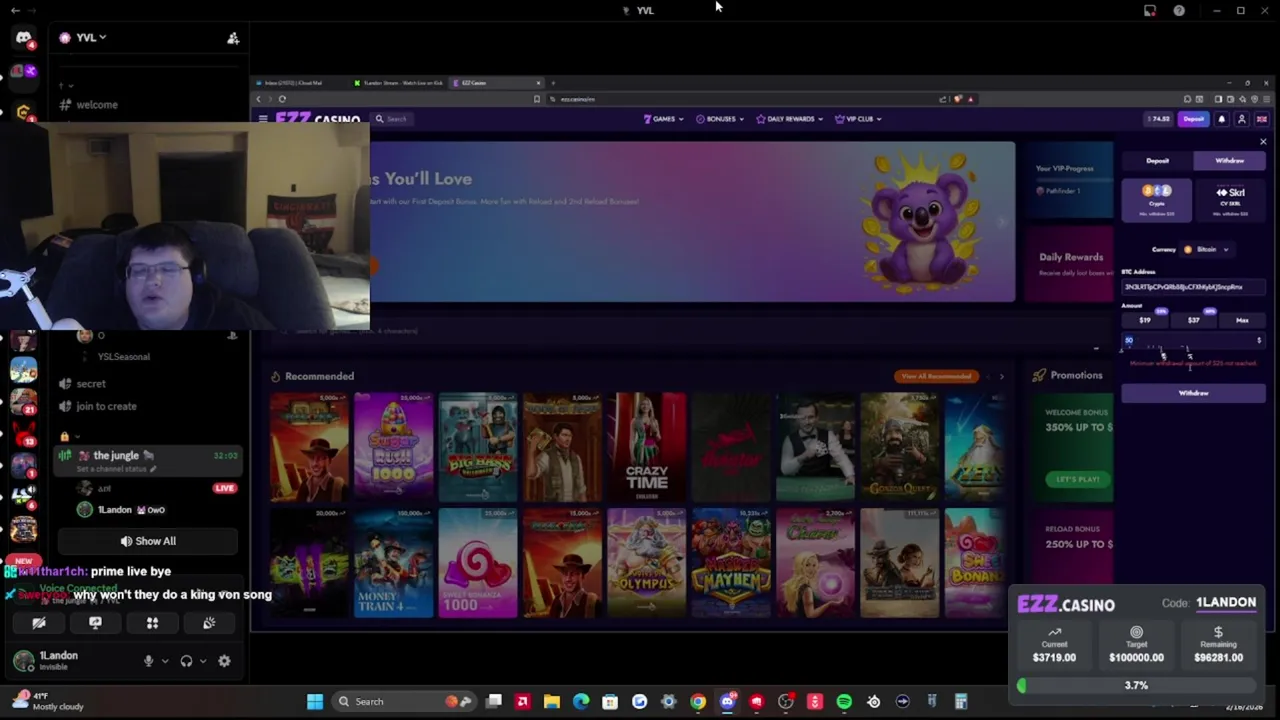
Task: Click 1Landon user in the jungle channel
Action: tap(120, 510)
